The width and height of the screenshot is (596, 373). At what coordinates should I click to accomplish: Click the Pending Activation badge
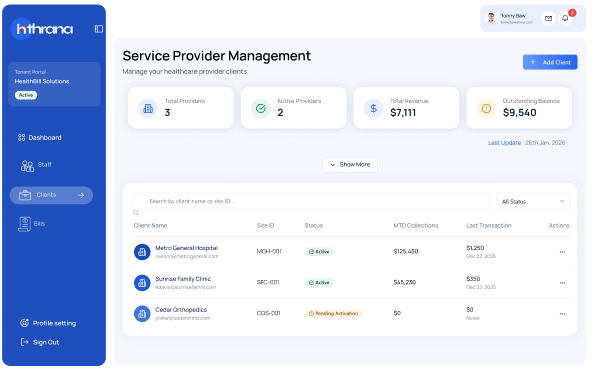pos(333,313)
